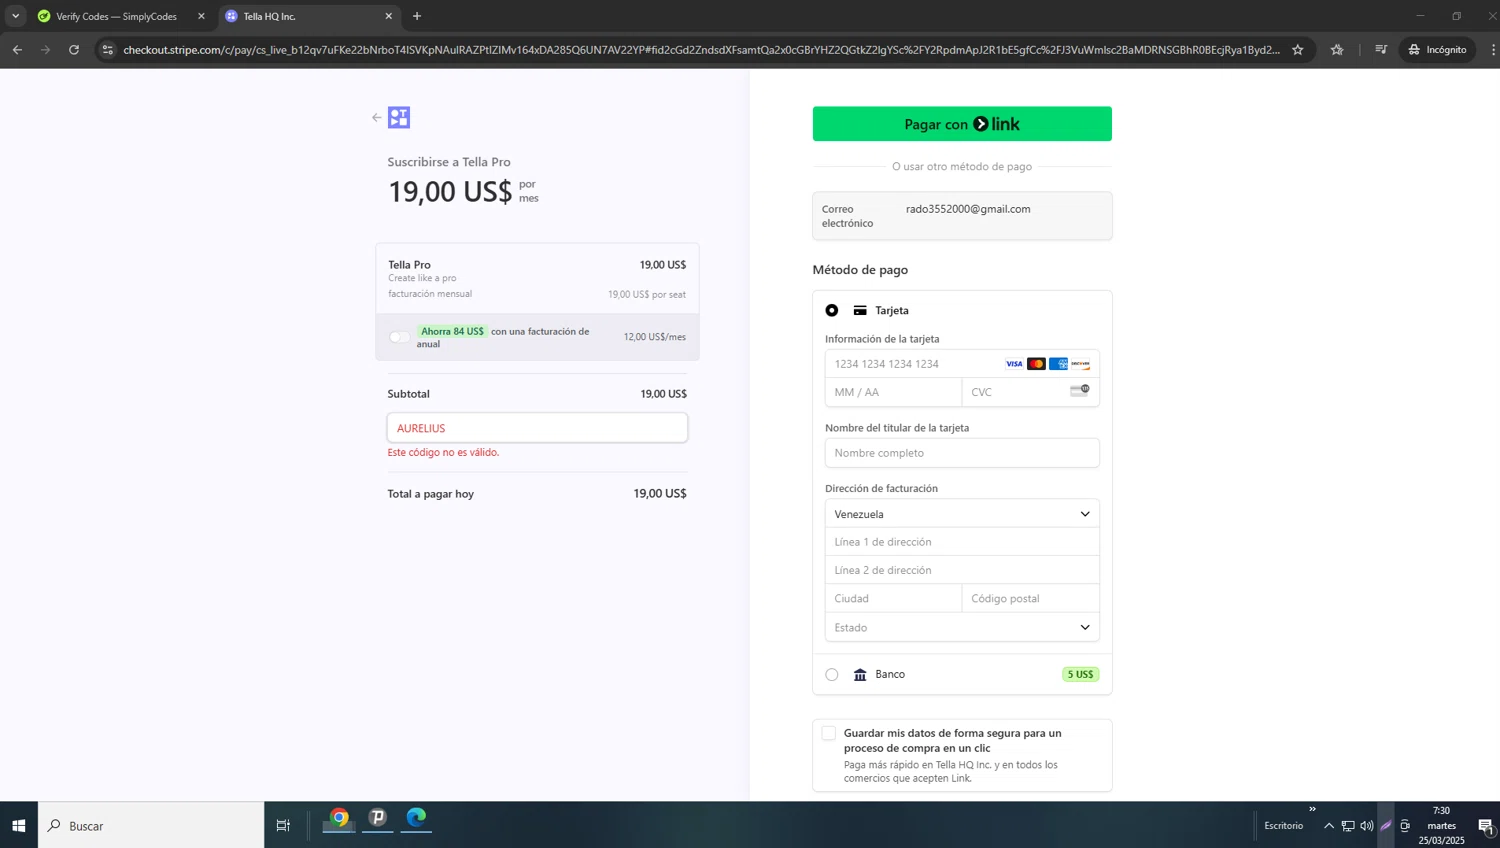Open the Estado dropdown
The image size is (1500, 848).
click(x=962, y=628)
